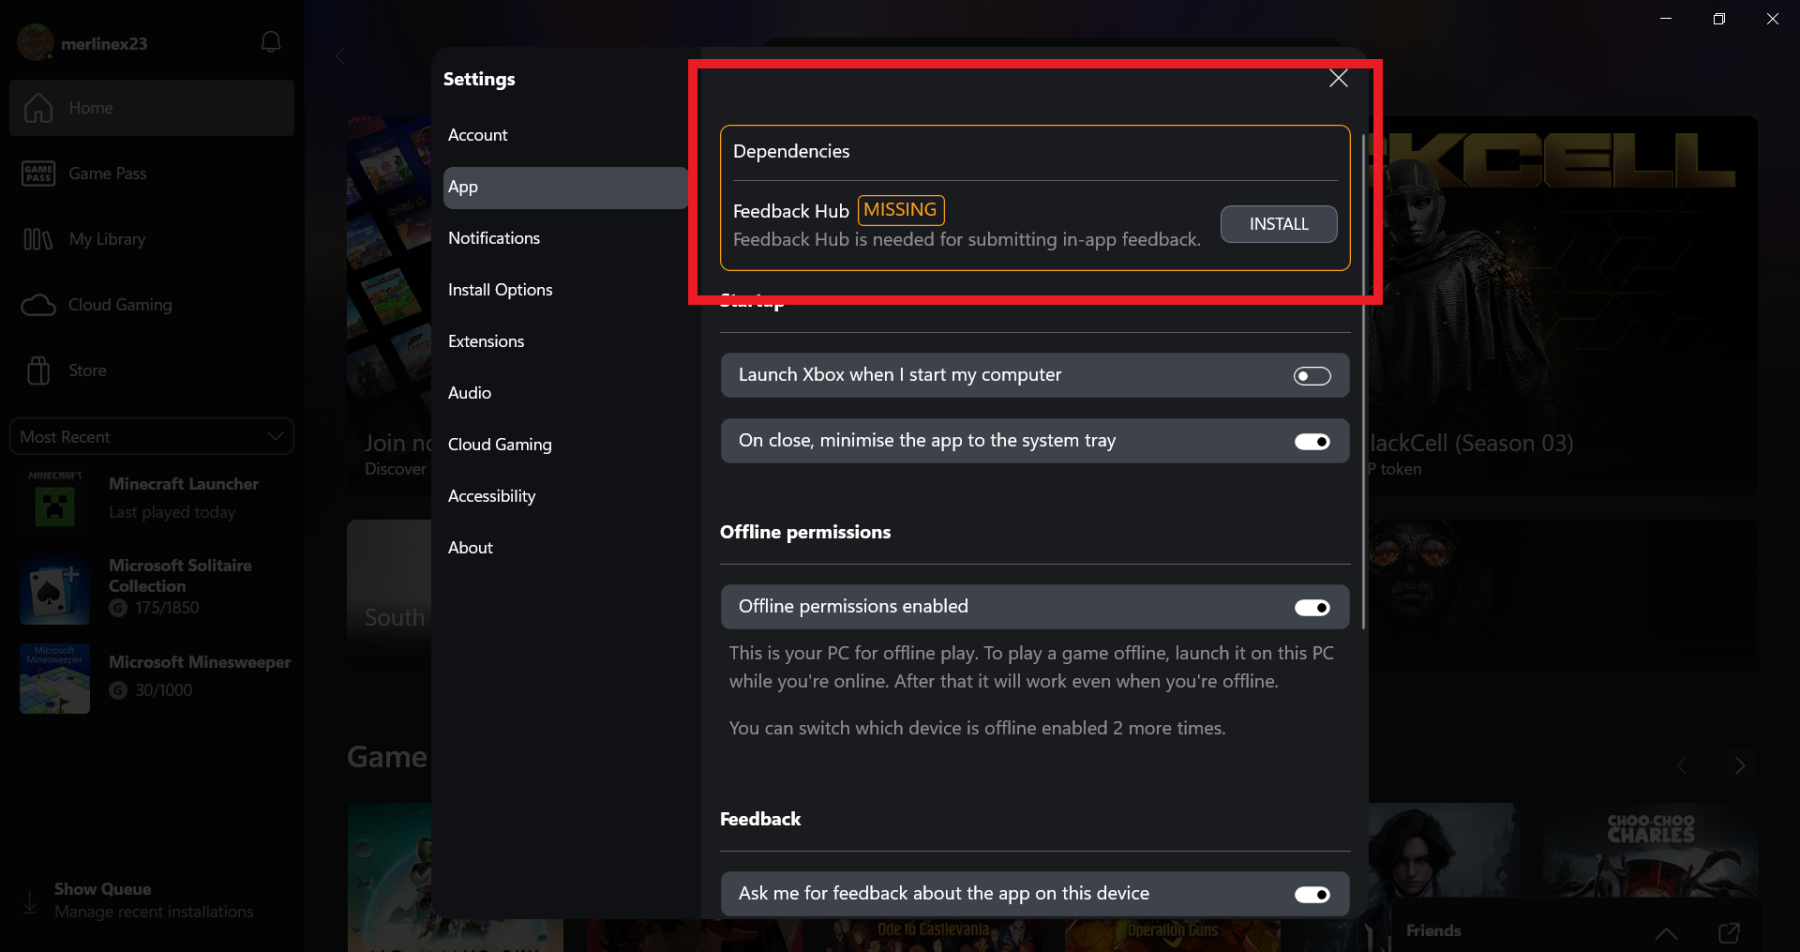
Task: Pop out the Friends panel icon
Action: coord(1729,932)
